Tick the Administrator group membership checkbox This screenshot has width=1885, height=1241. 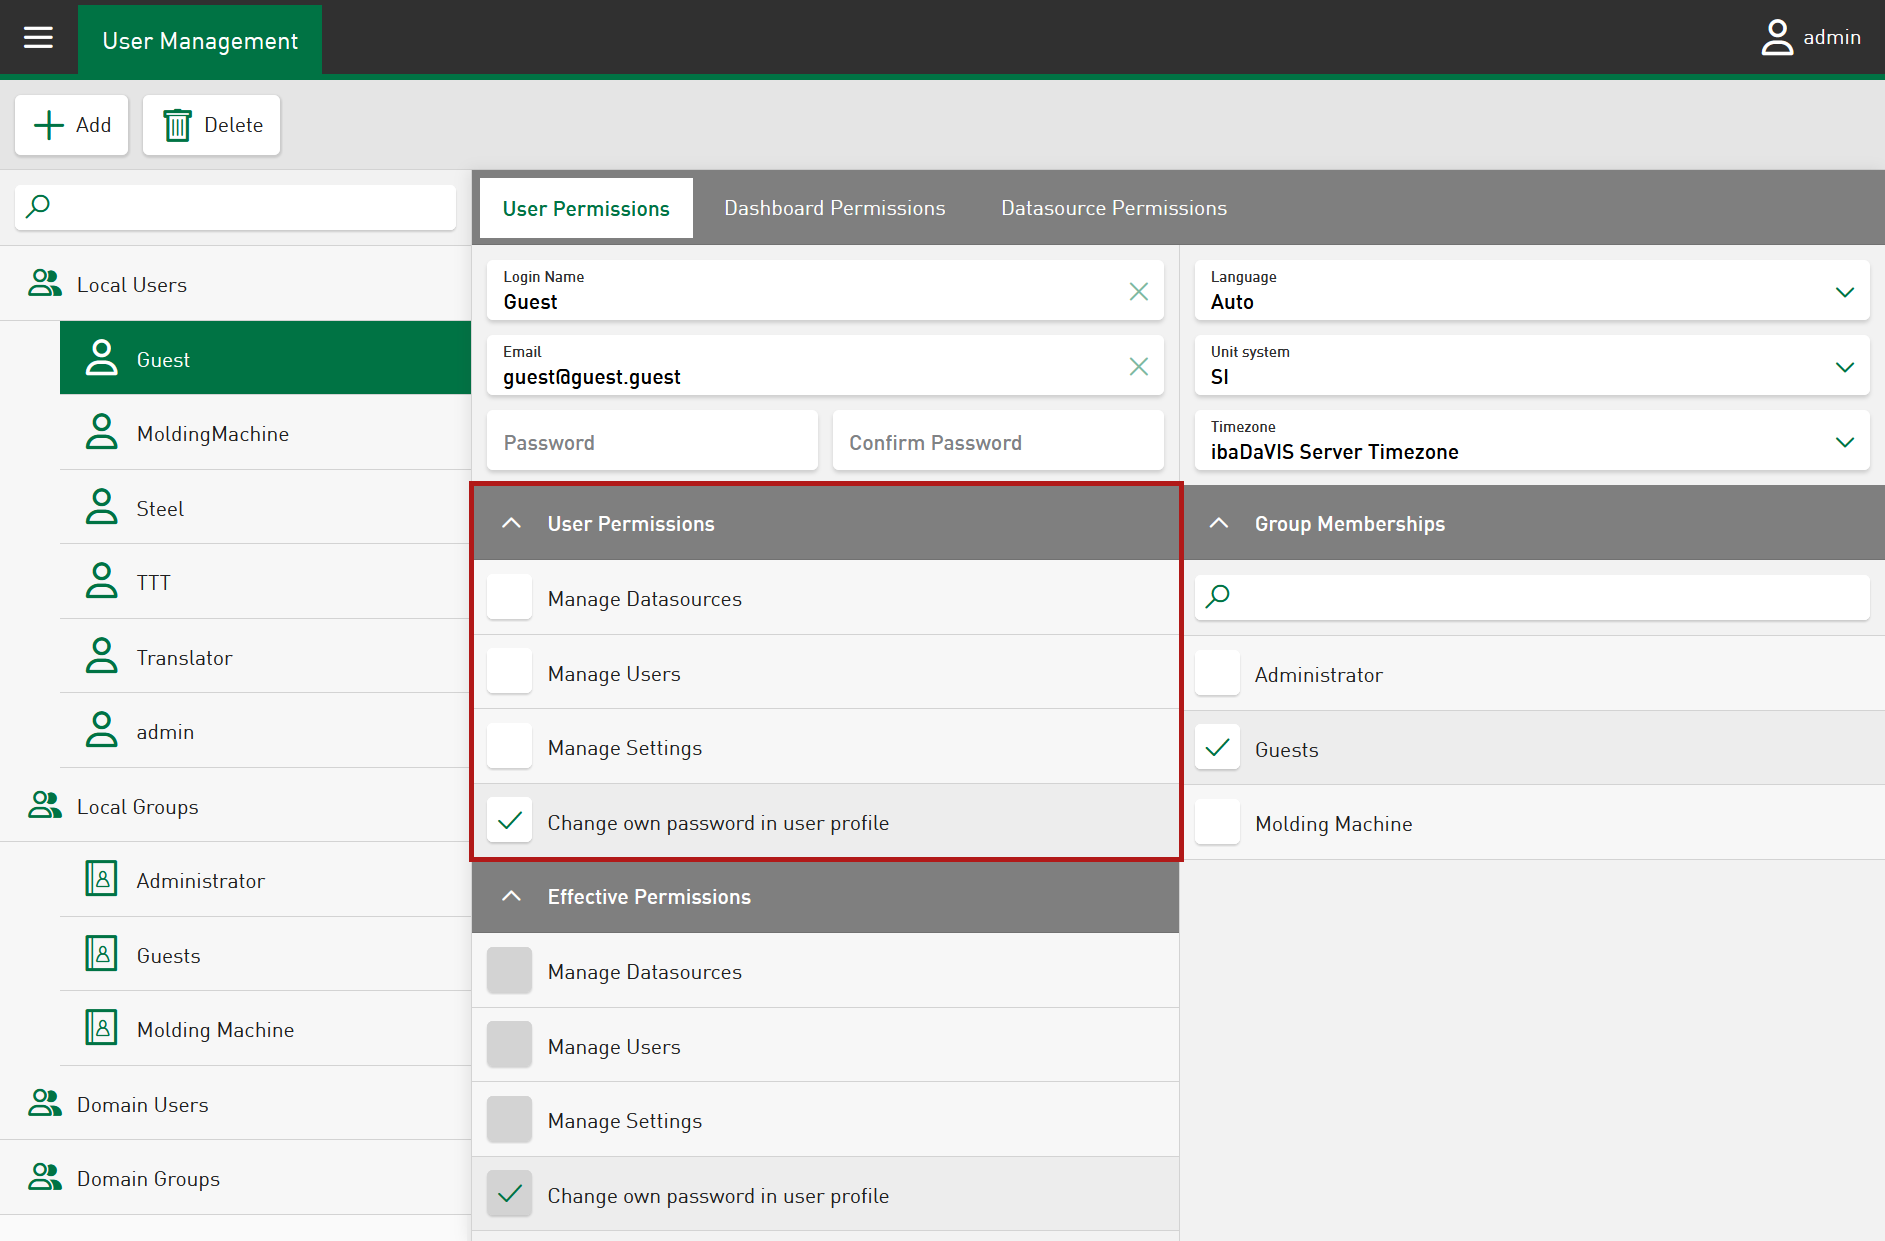pyautogui.click(x=1217, y=674)
